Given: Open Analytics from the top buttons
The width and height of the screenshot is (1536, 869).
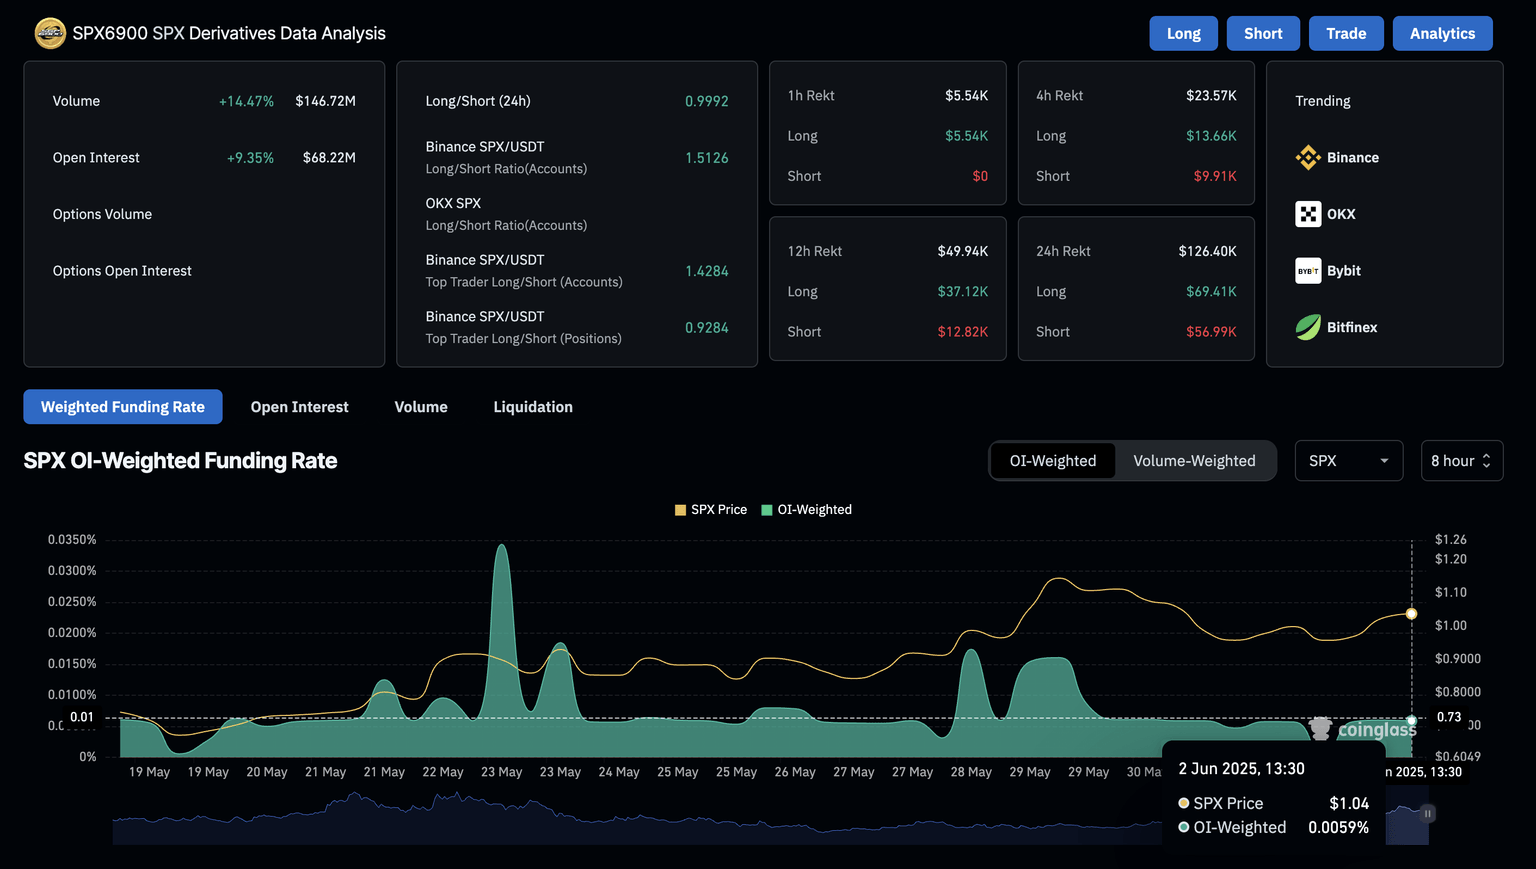Looking at the screenshot, I should 1442,34.
